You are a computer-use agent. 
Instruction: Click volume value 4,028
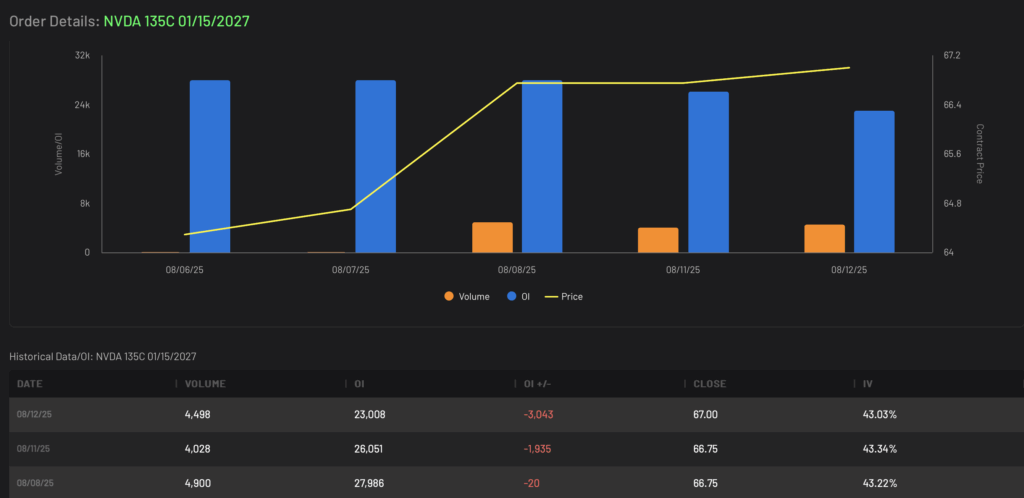click(197, 449)
